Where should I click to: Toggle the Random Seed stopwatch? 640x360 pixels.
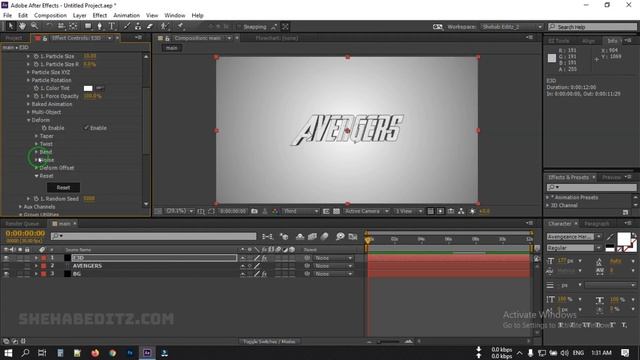pyautogui.click(x=36, y=199)
